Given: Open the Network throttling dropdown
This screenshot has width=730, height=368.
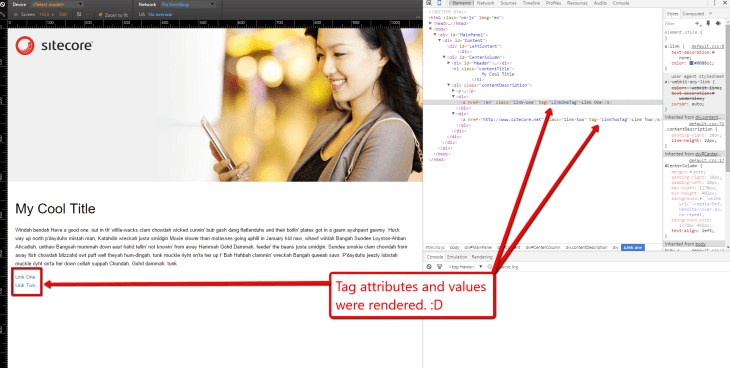Looking at the screenshot, I should 188,5.
